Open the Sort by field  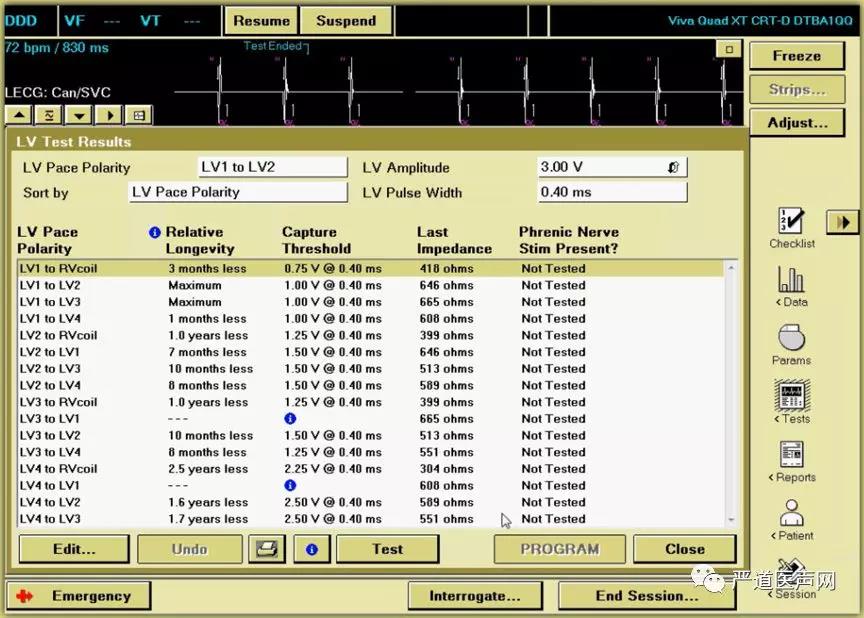point(238,192)
